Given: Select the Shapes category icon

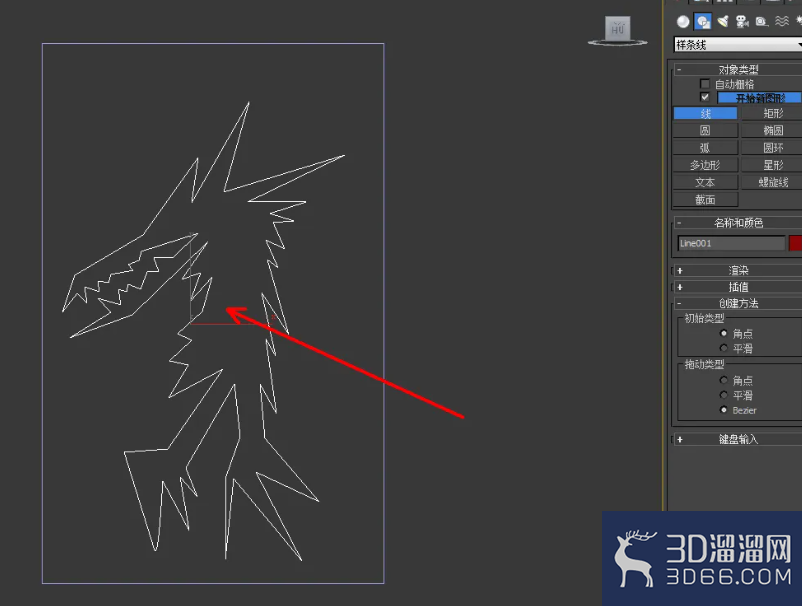Looking at the screenshot, I should click(x=703, y=21).
